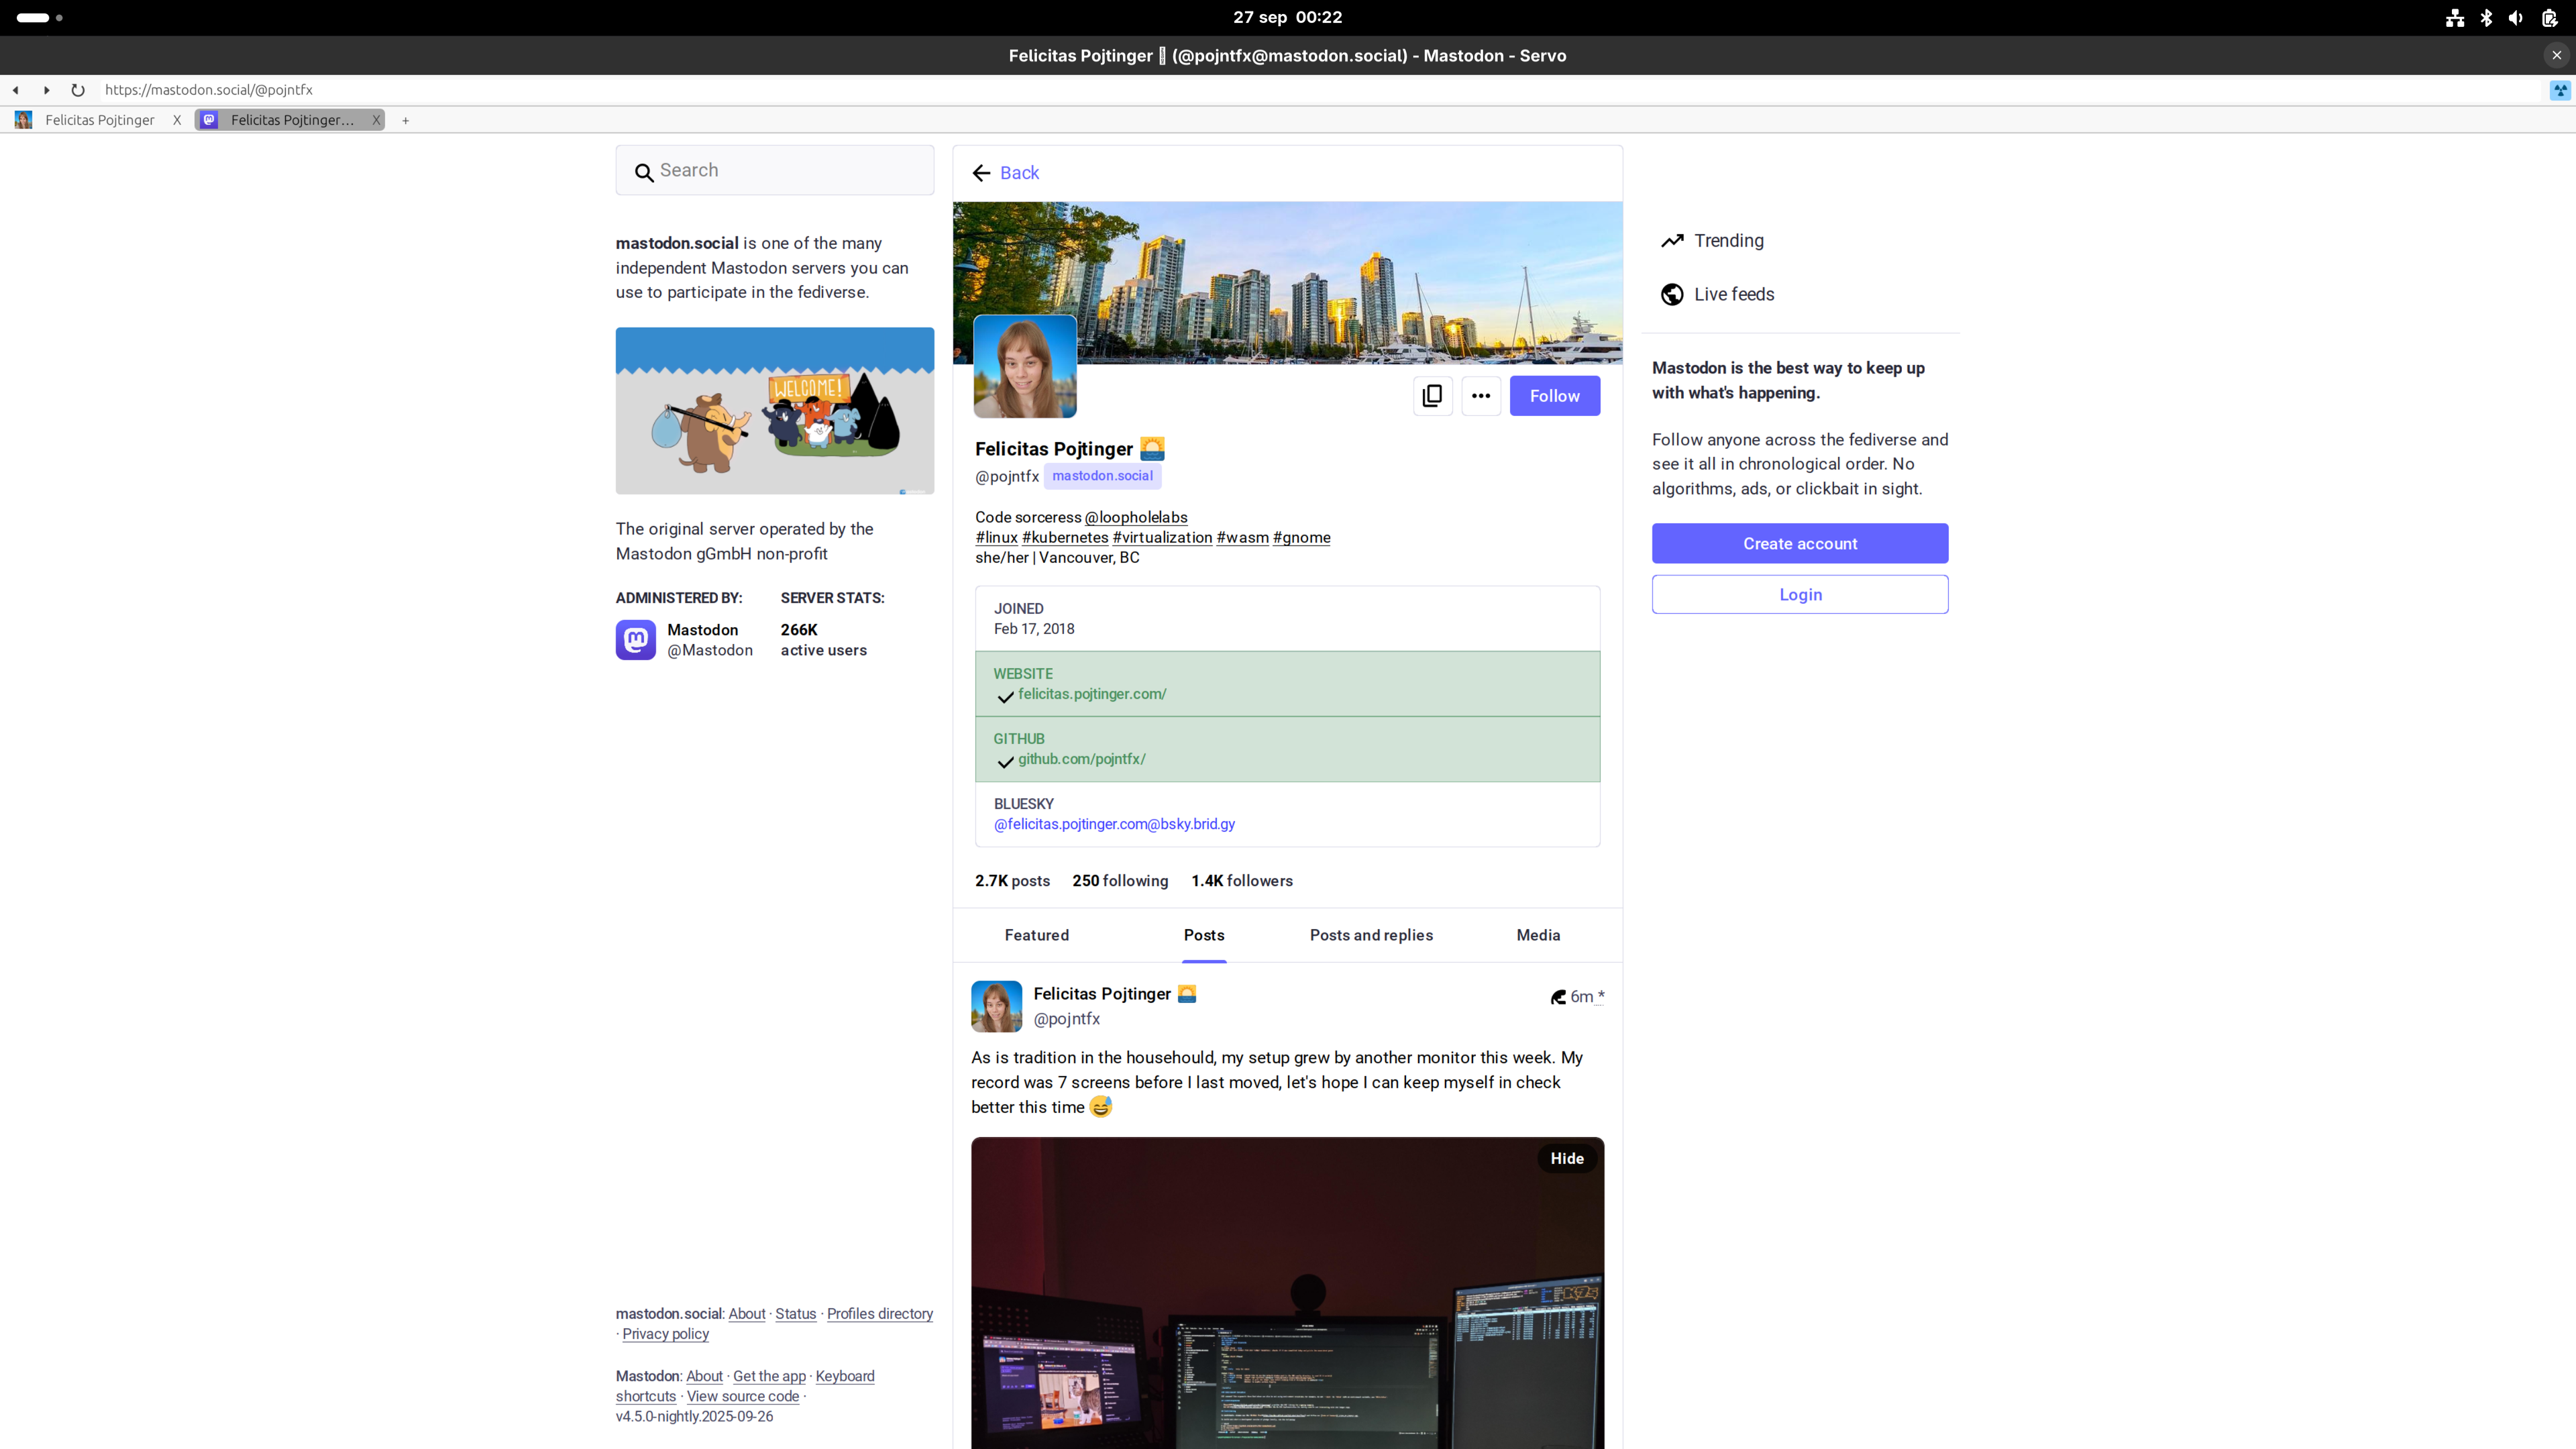
Task: Open the #linux hashtag
Action: point(996,537)
